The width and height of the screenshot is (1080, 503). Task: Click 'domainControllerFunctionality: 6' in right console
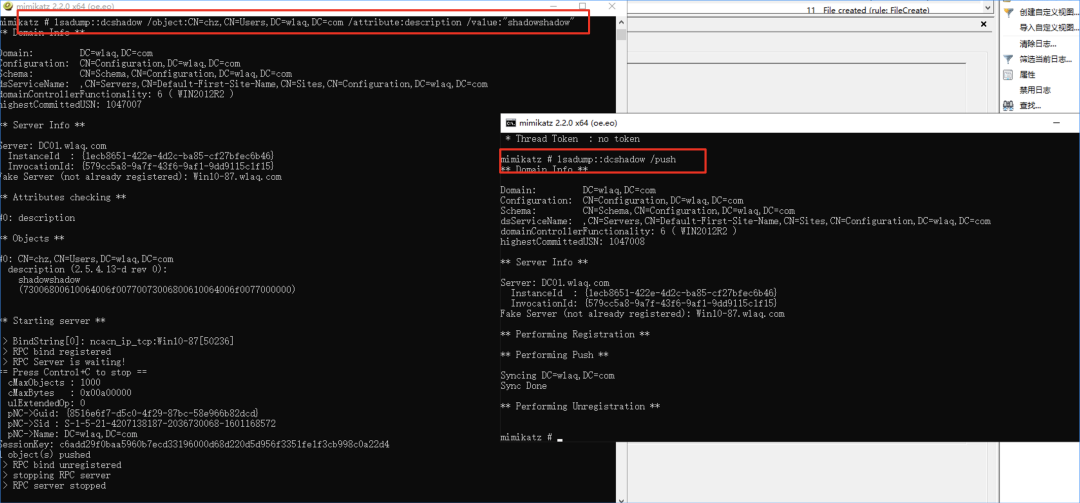pyautogui.click(x=619, y=232)
